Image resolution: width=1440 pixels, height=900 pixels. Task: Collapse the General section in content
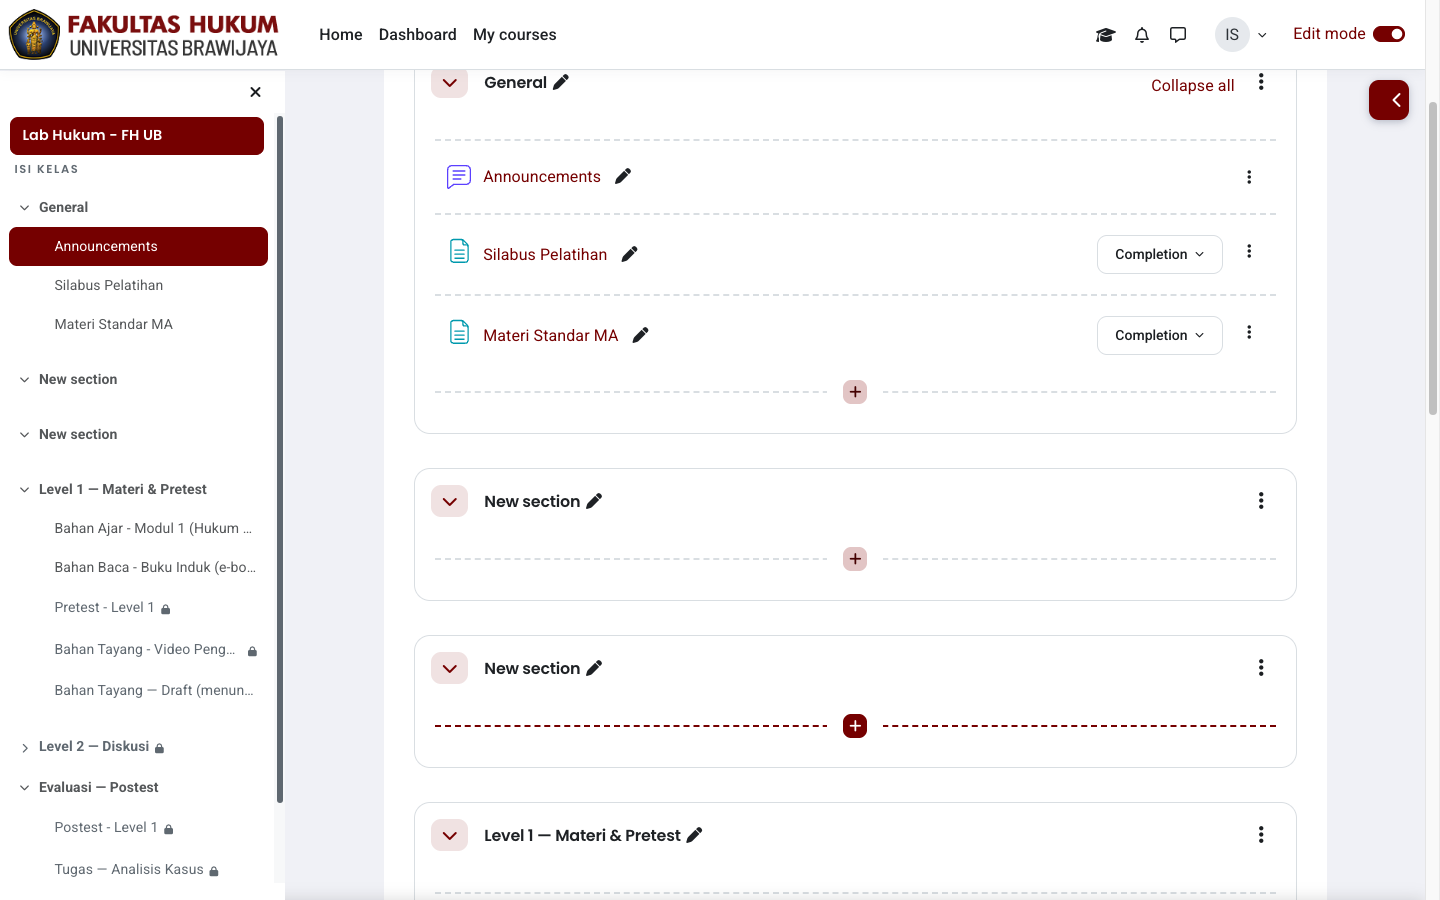pos(450,82)
